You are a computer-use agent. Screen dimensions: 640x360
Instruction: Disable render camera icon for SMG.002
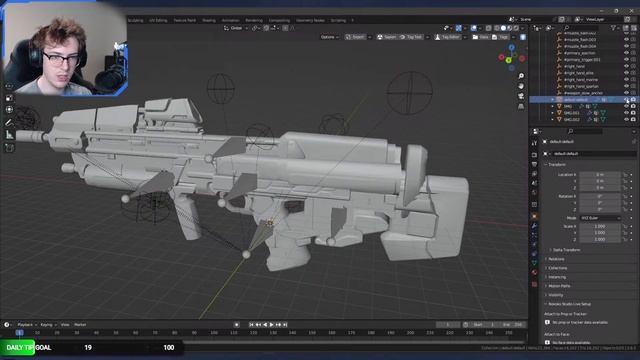pos(633,120)
